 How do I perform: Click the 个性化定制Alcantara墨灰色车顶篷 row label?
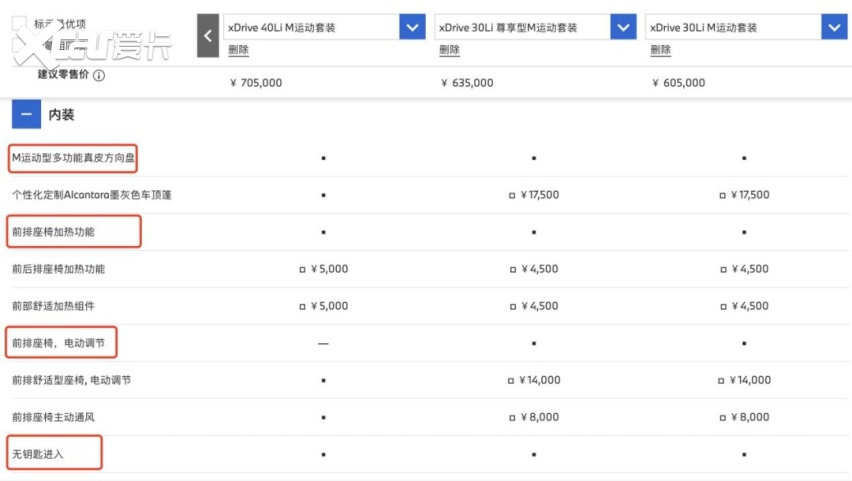(x=91, y=195)
